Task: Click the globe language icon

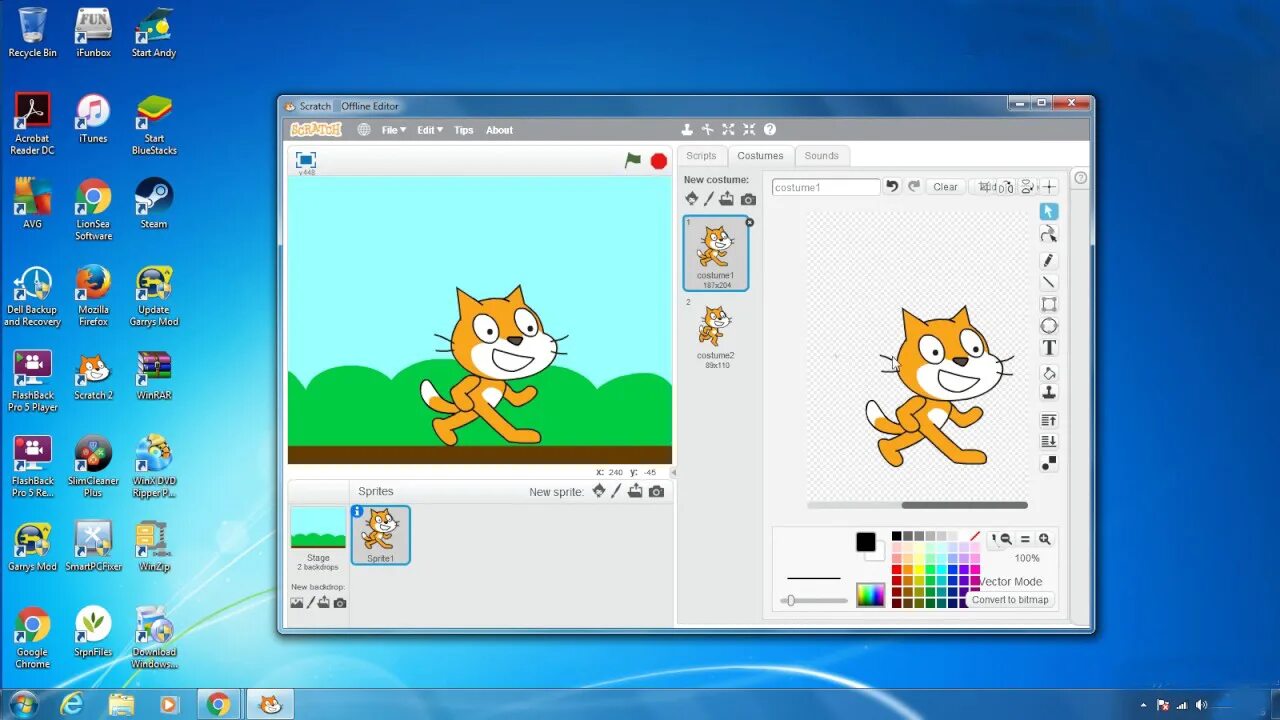Action: (364, 130)
